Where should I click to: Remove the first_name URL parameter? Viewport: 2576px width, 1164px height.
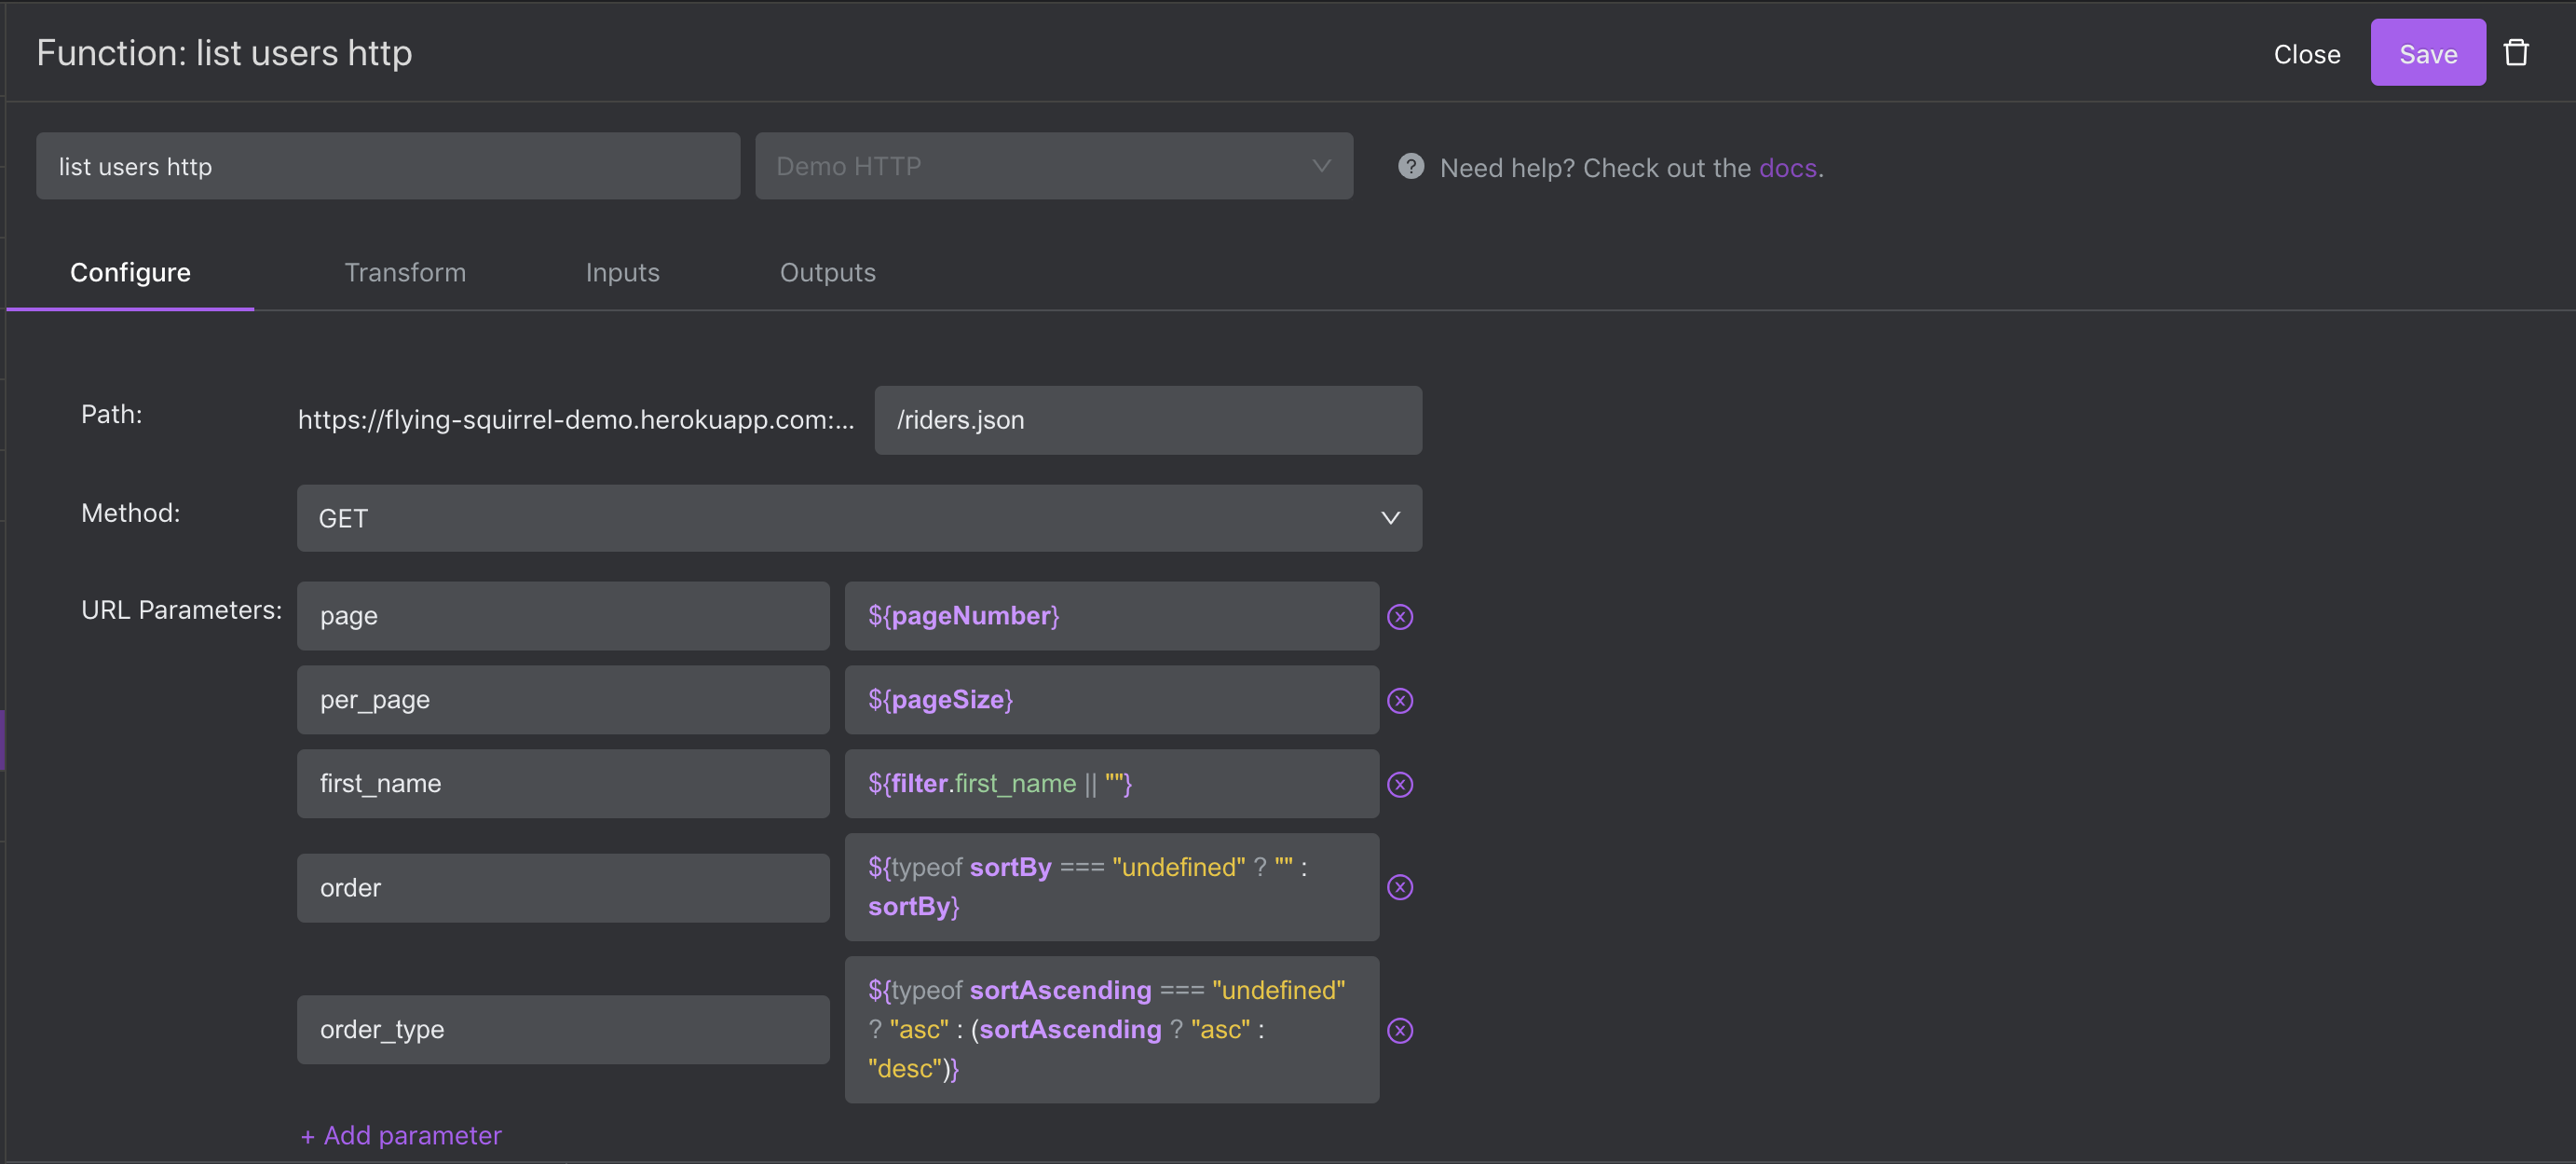pos(1400,784)
